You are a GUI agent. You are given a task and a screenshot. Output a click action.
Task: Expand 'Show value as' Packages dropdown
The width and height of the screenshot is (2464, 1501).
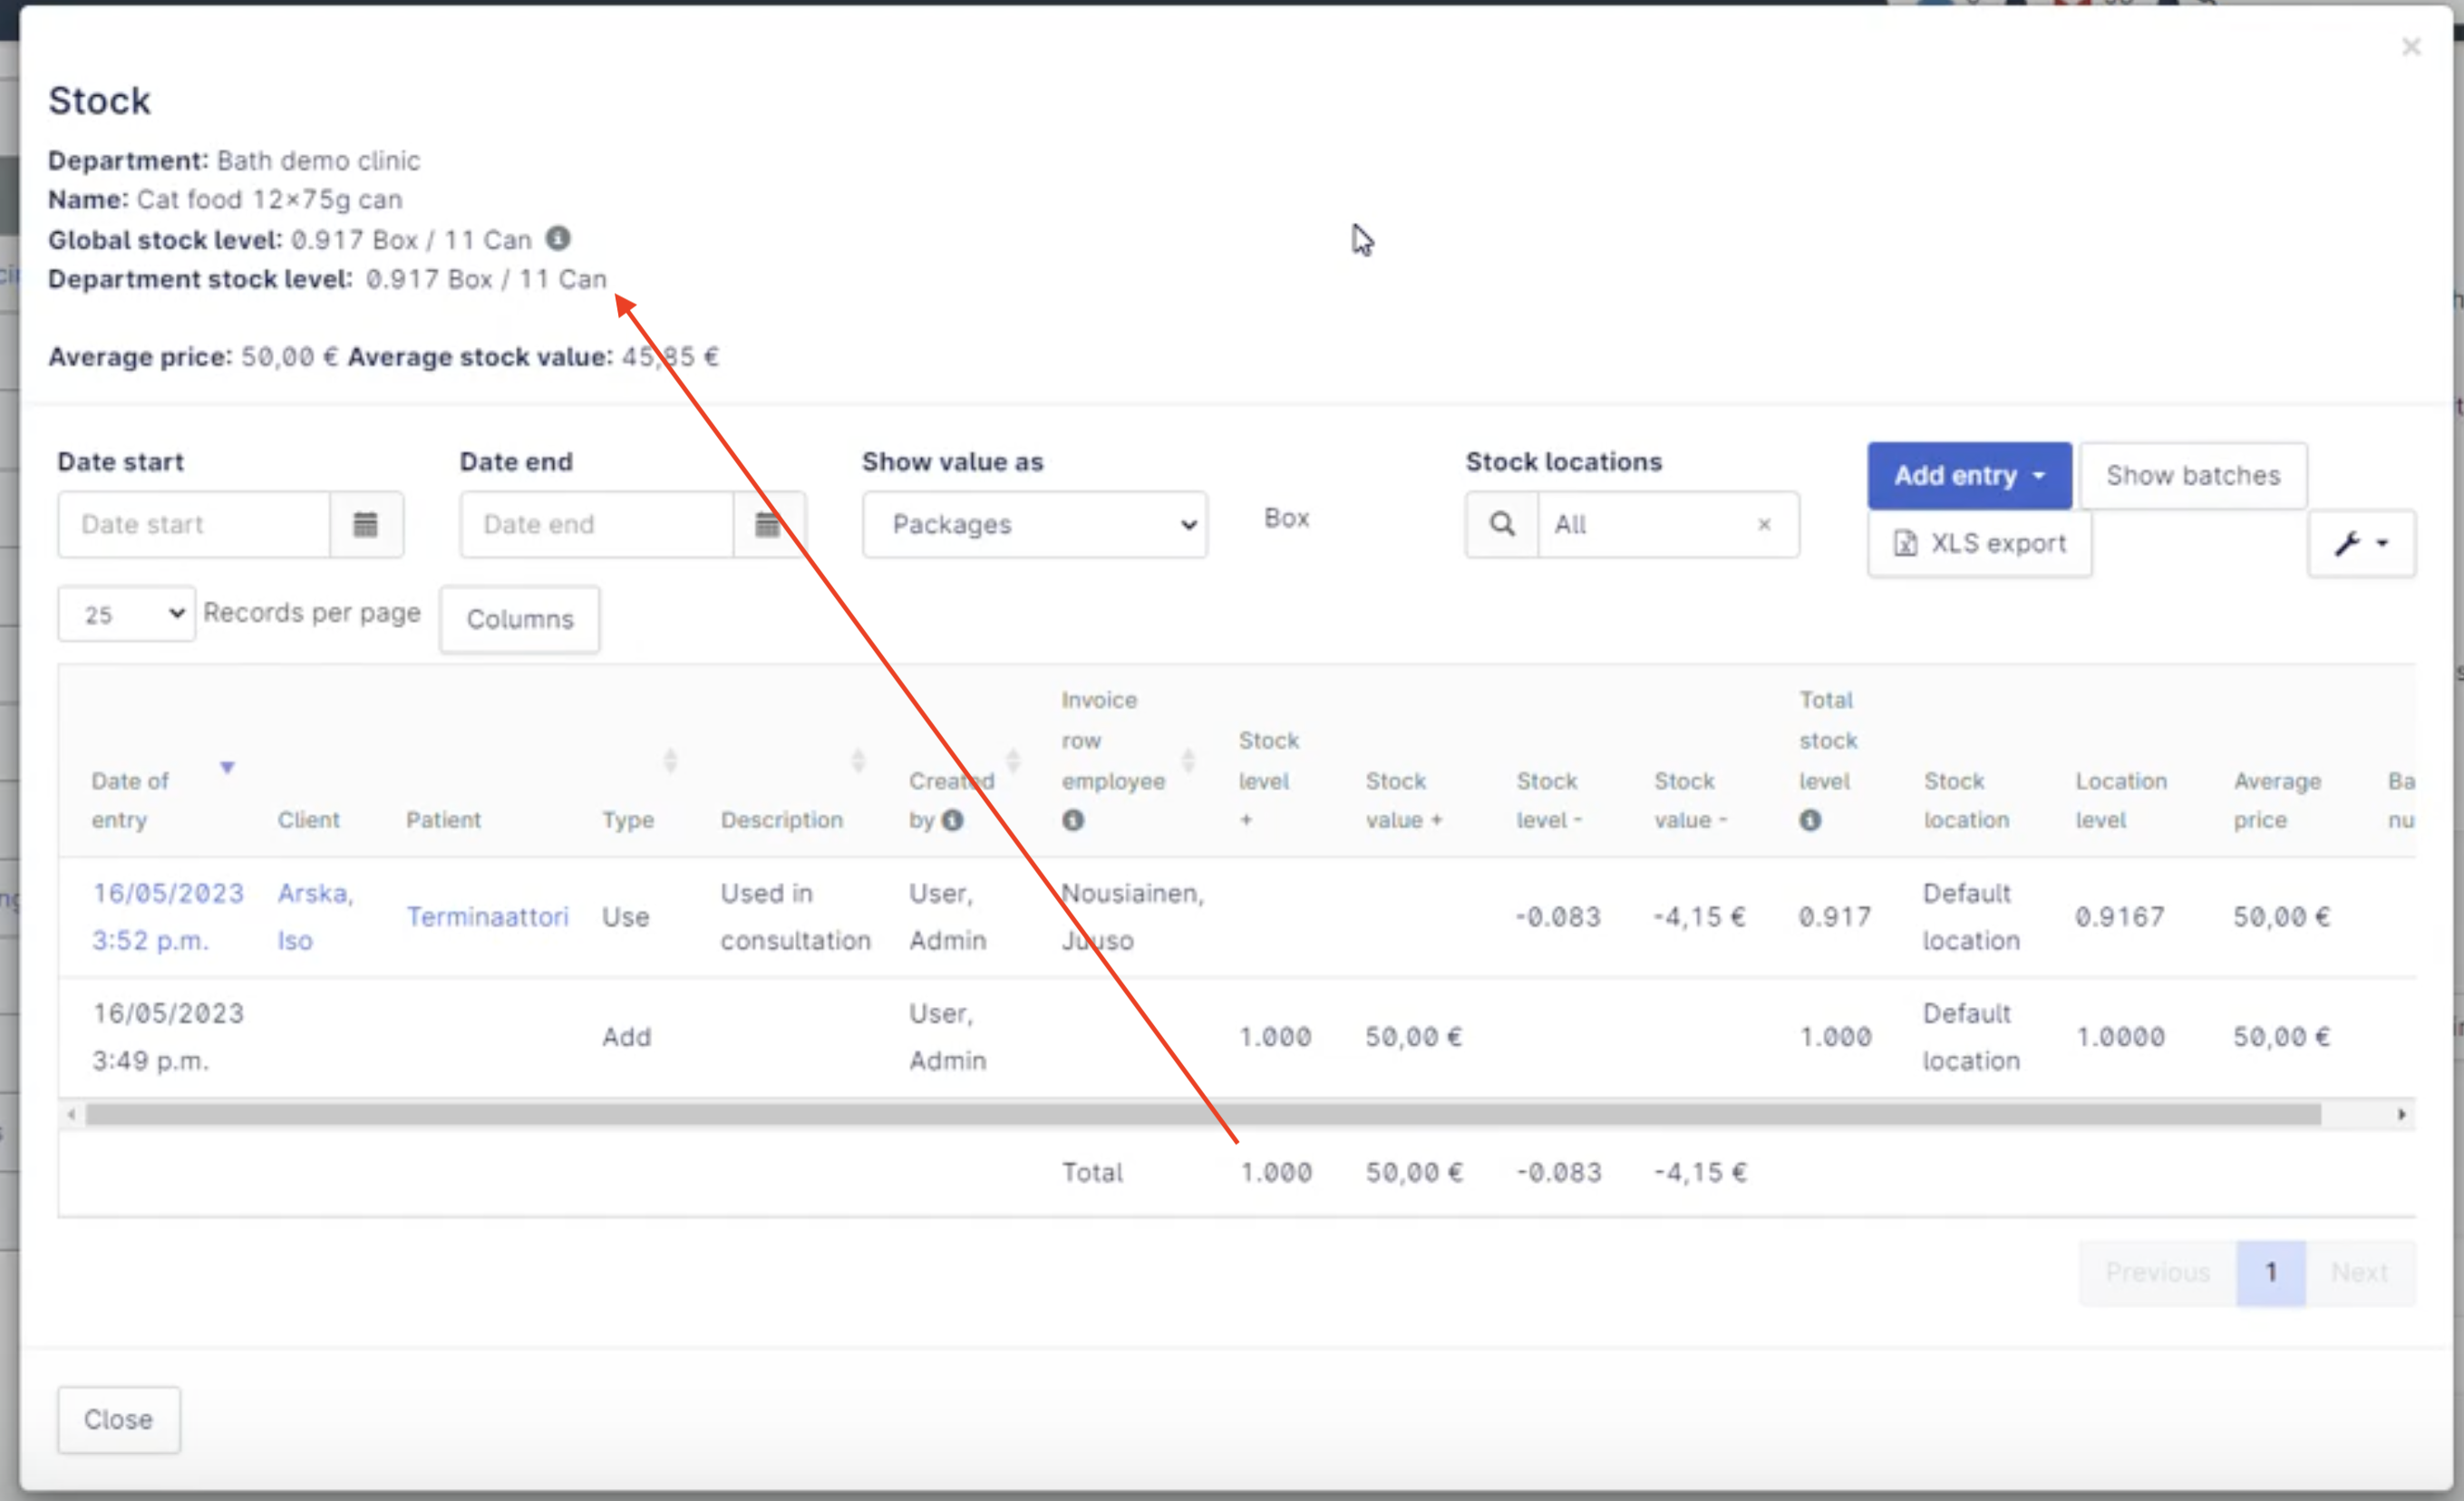click(x=1035, y=524)
